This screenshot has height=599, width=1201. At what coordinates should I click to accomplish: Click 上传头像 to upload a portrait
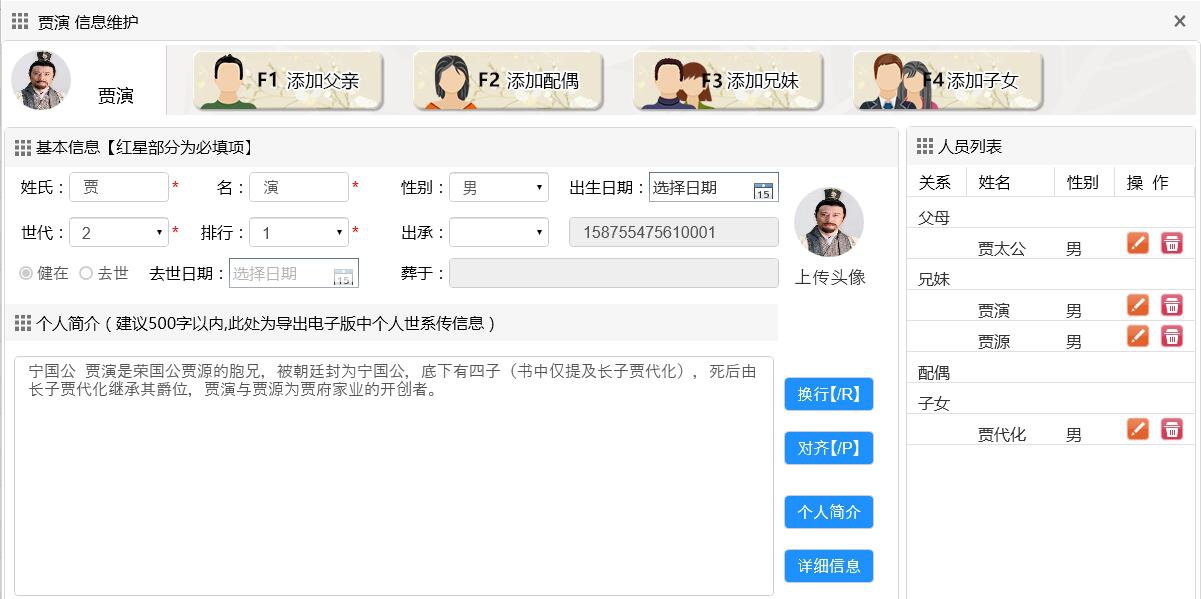(829, 278)
